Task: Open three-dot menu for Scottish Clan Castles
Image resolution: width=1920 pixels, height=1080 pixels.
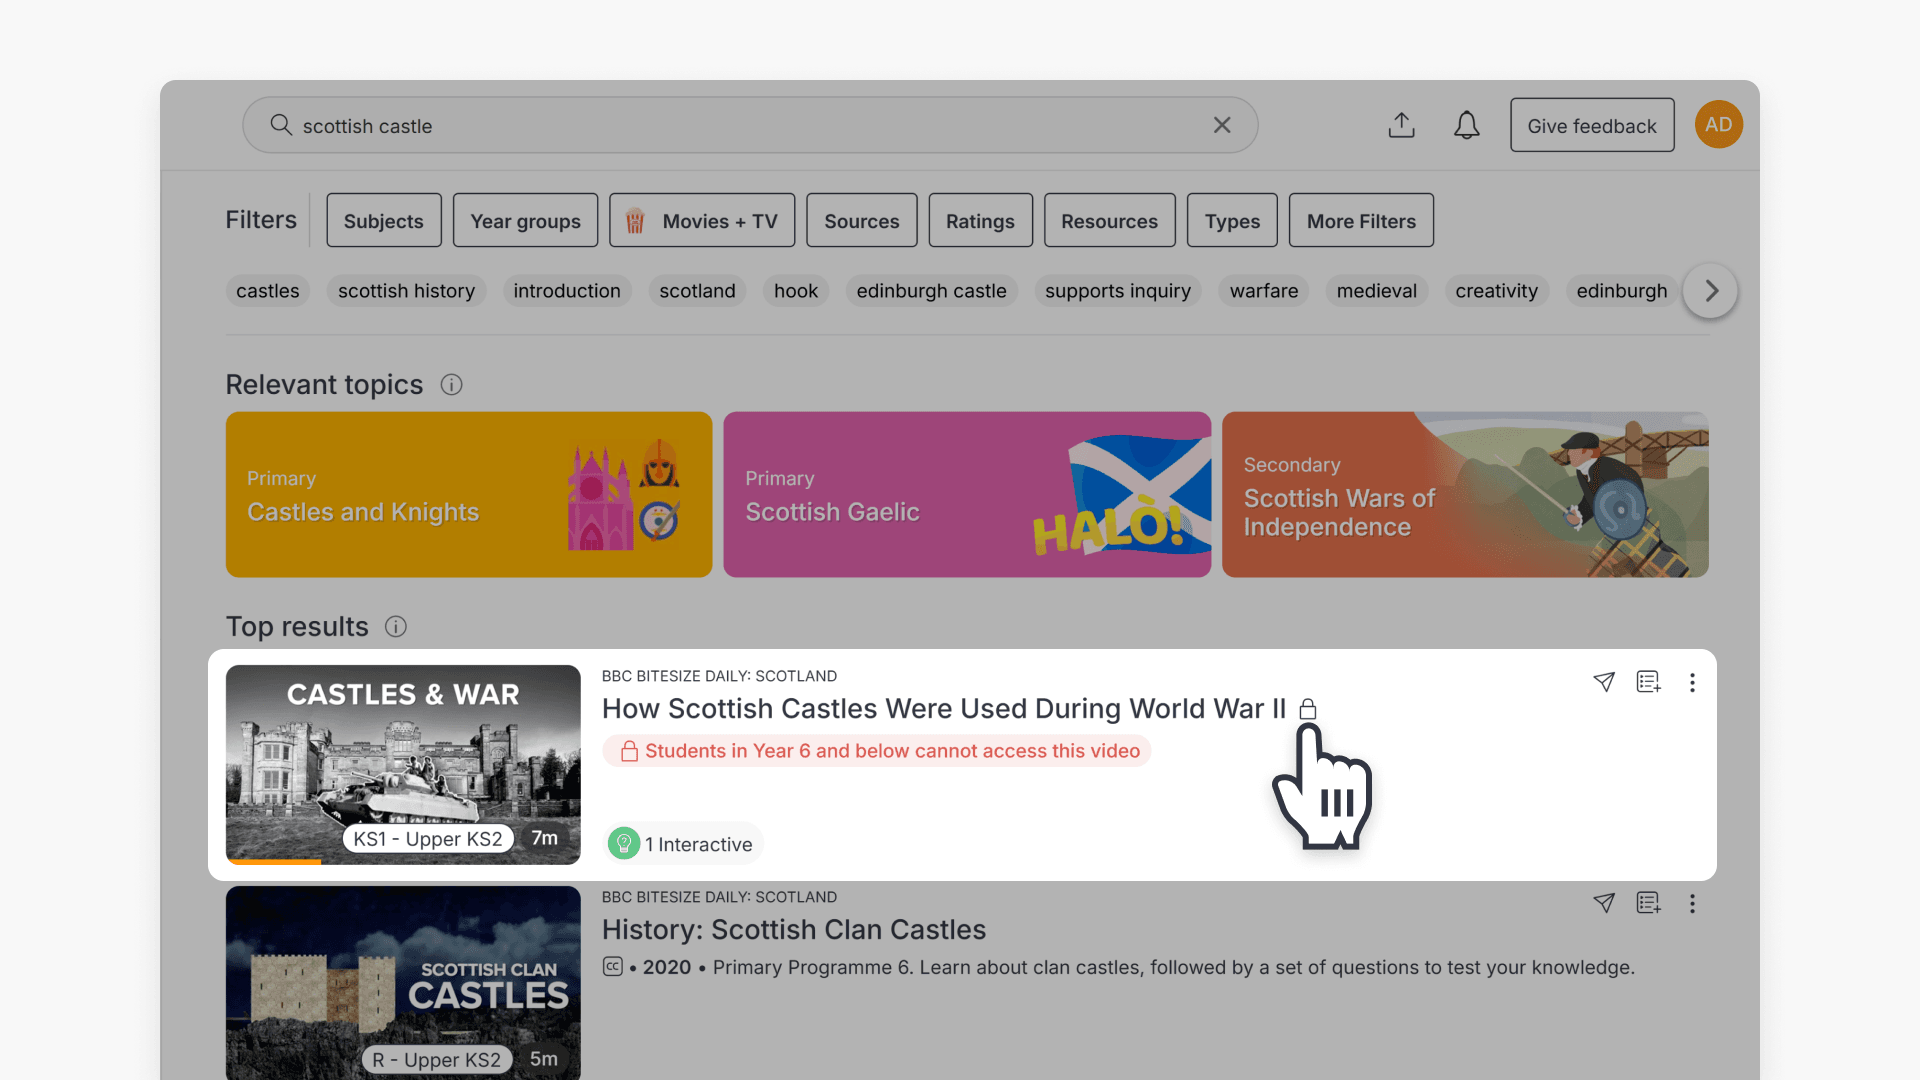Action: (1692, 903)
